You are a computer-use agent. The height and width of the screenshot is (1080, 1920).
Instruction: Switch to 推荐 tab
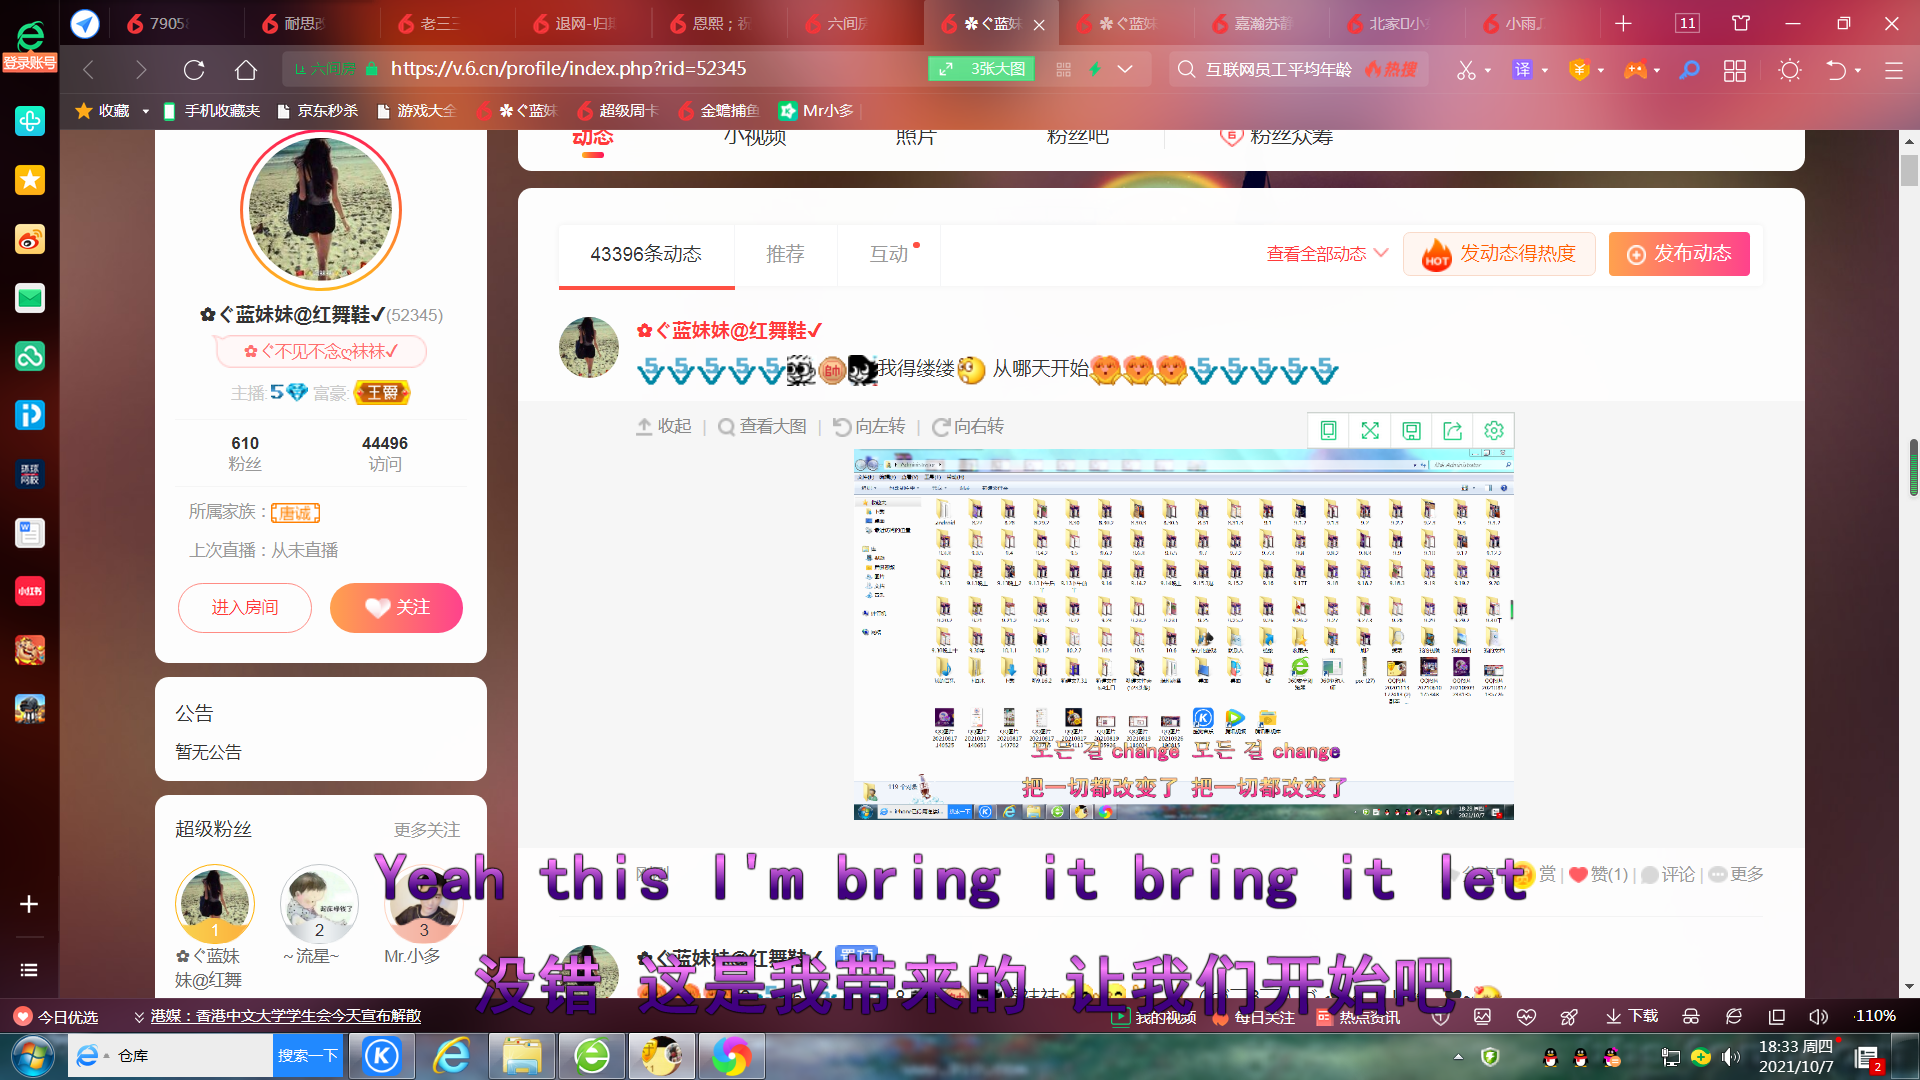pos(785,255)
